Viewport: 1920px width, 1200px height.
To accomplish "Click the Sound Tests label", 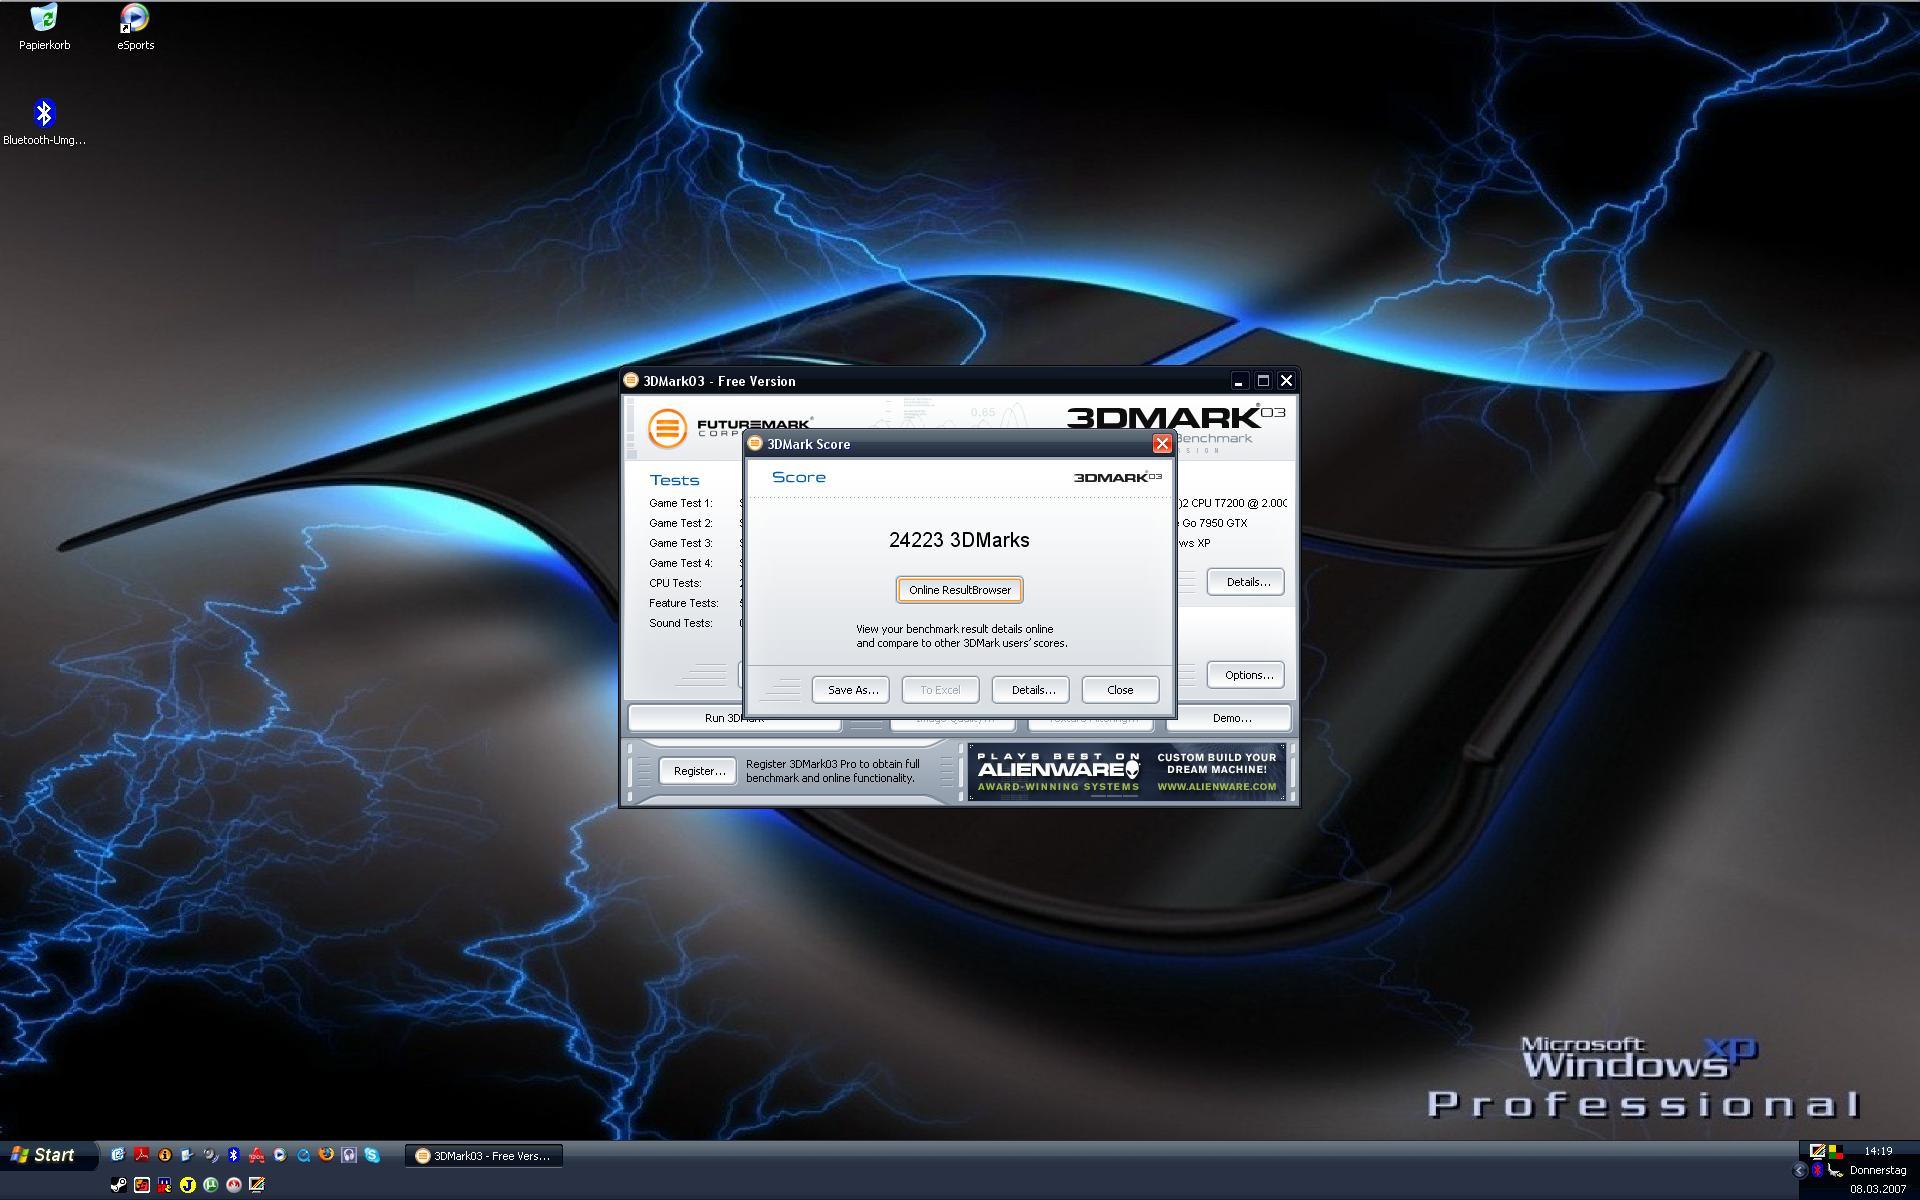I will [x=681, y=623].
